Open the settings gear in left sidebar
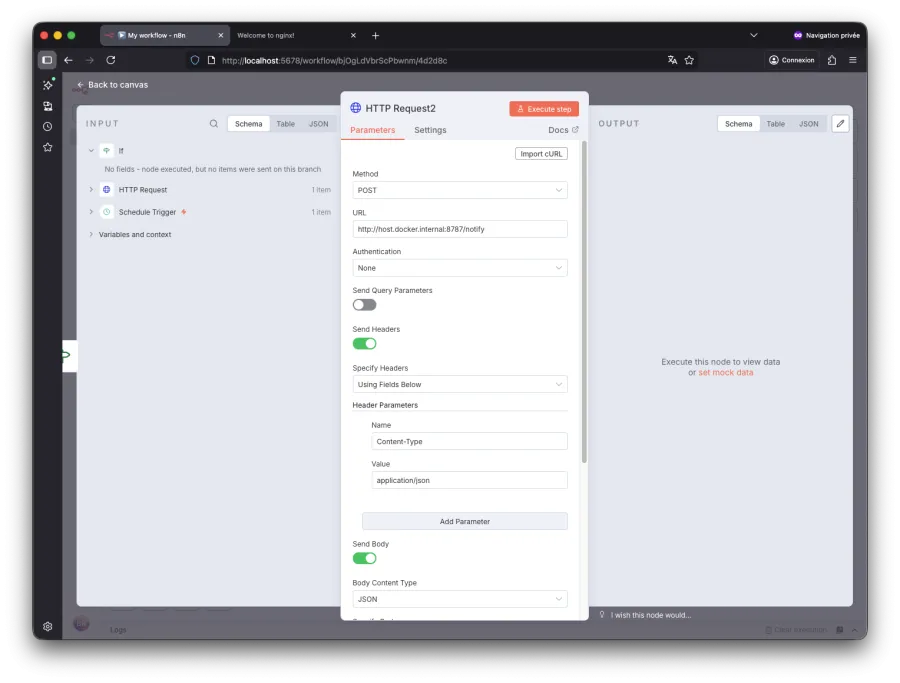The width and height of the screenshot is (900, 683). 47,626
